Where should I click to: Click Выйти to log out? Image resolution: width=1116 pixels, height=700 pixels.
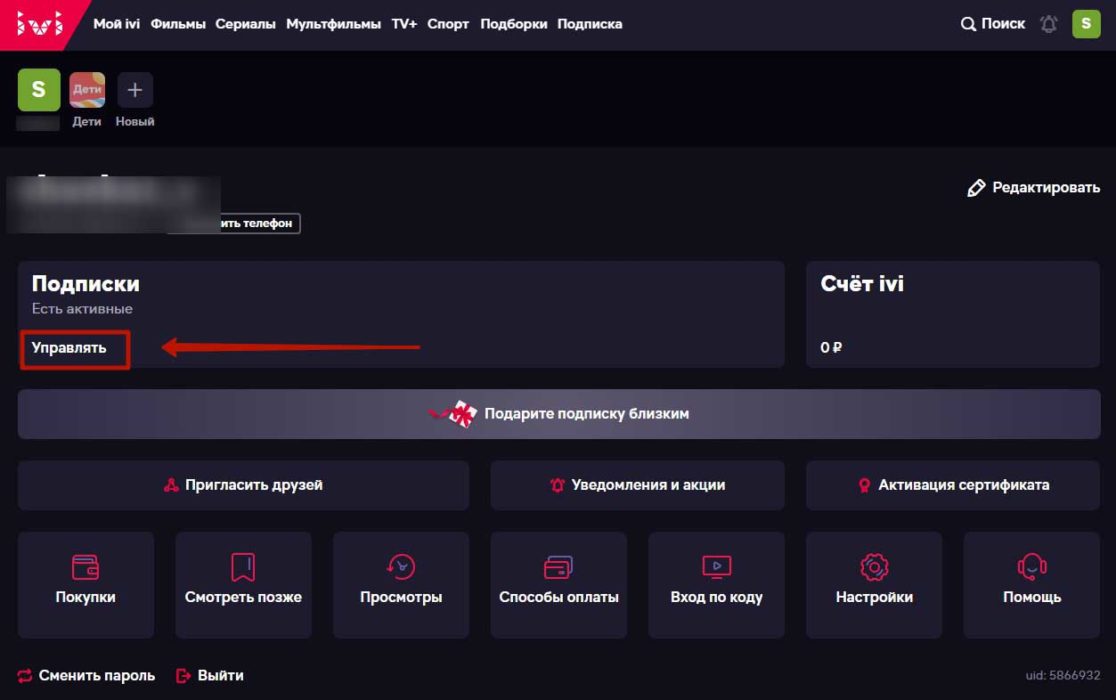[210, 676]
